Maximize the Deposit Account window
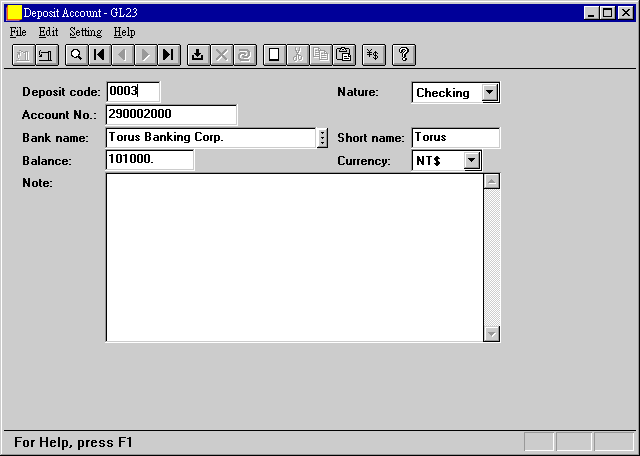The width and height of the screenshot is (640, 456). coord(607,13)
